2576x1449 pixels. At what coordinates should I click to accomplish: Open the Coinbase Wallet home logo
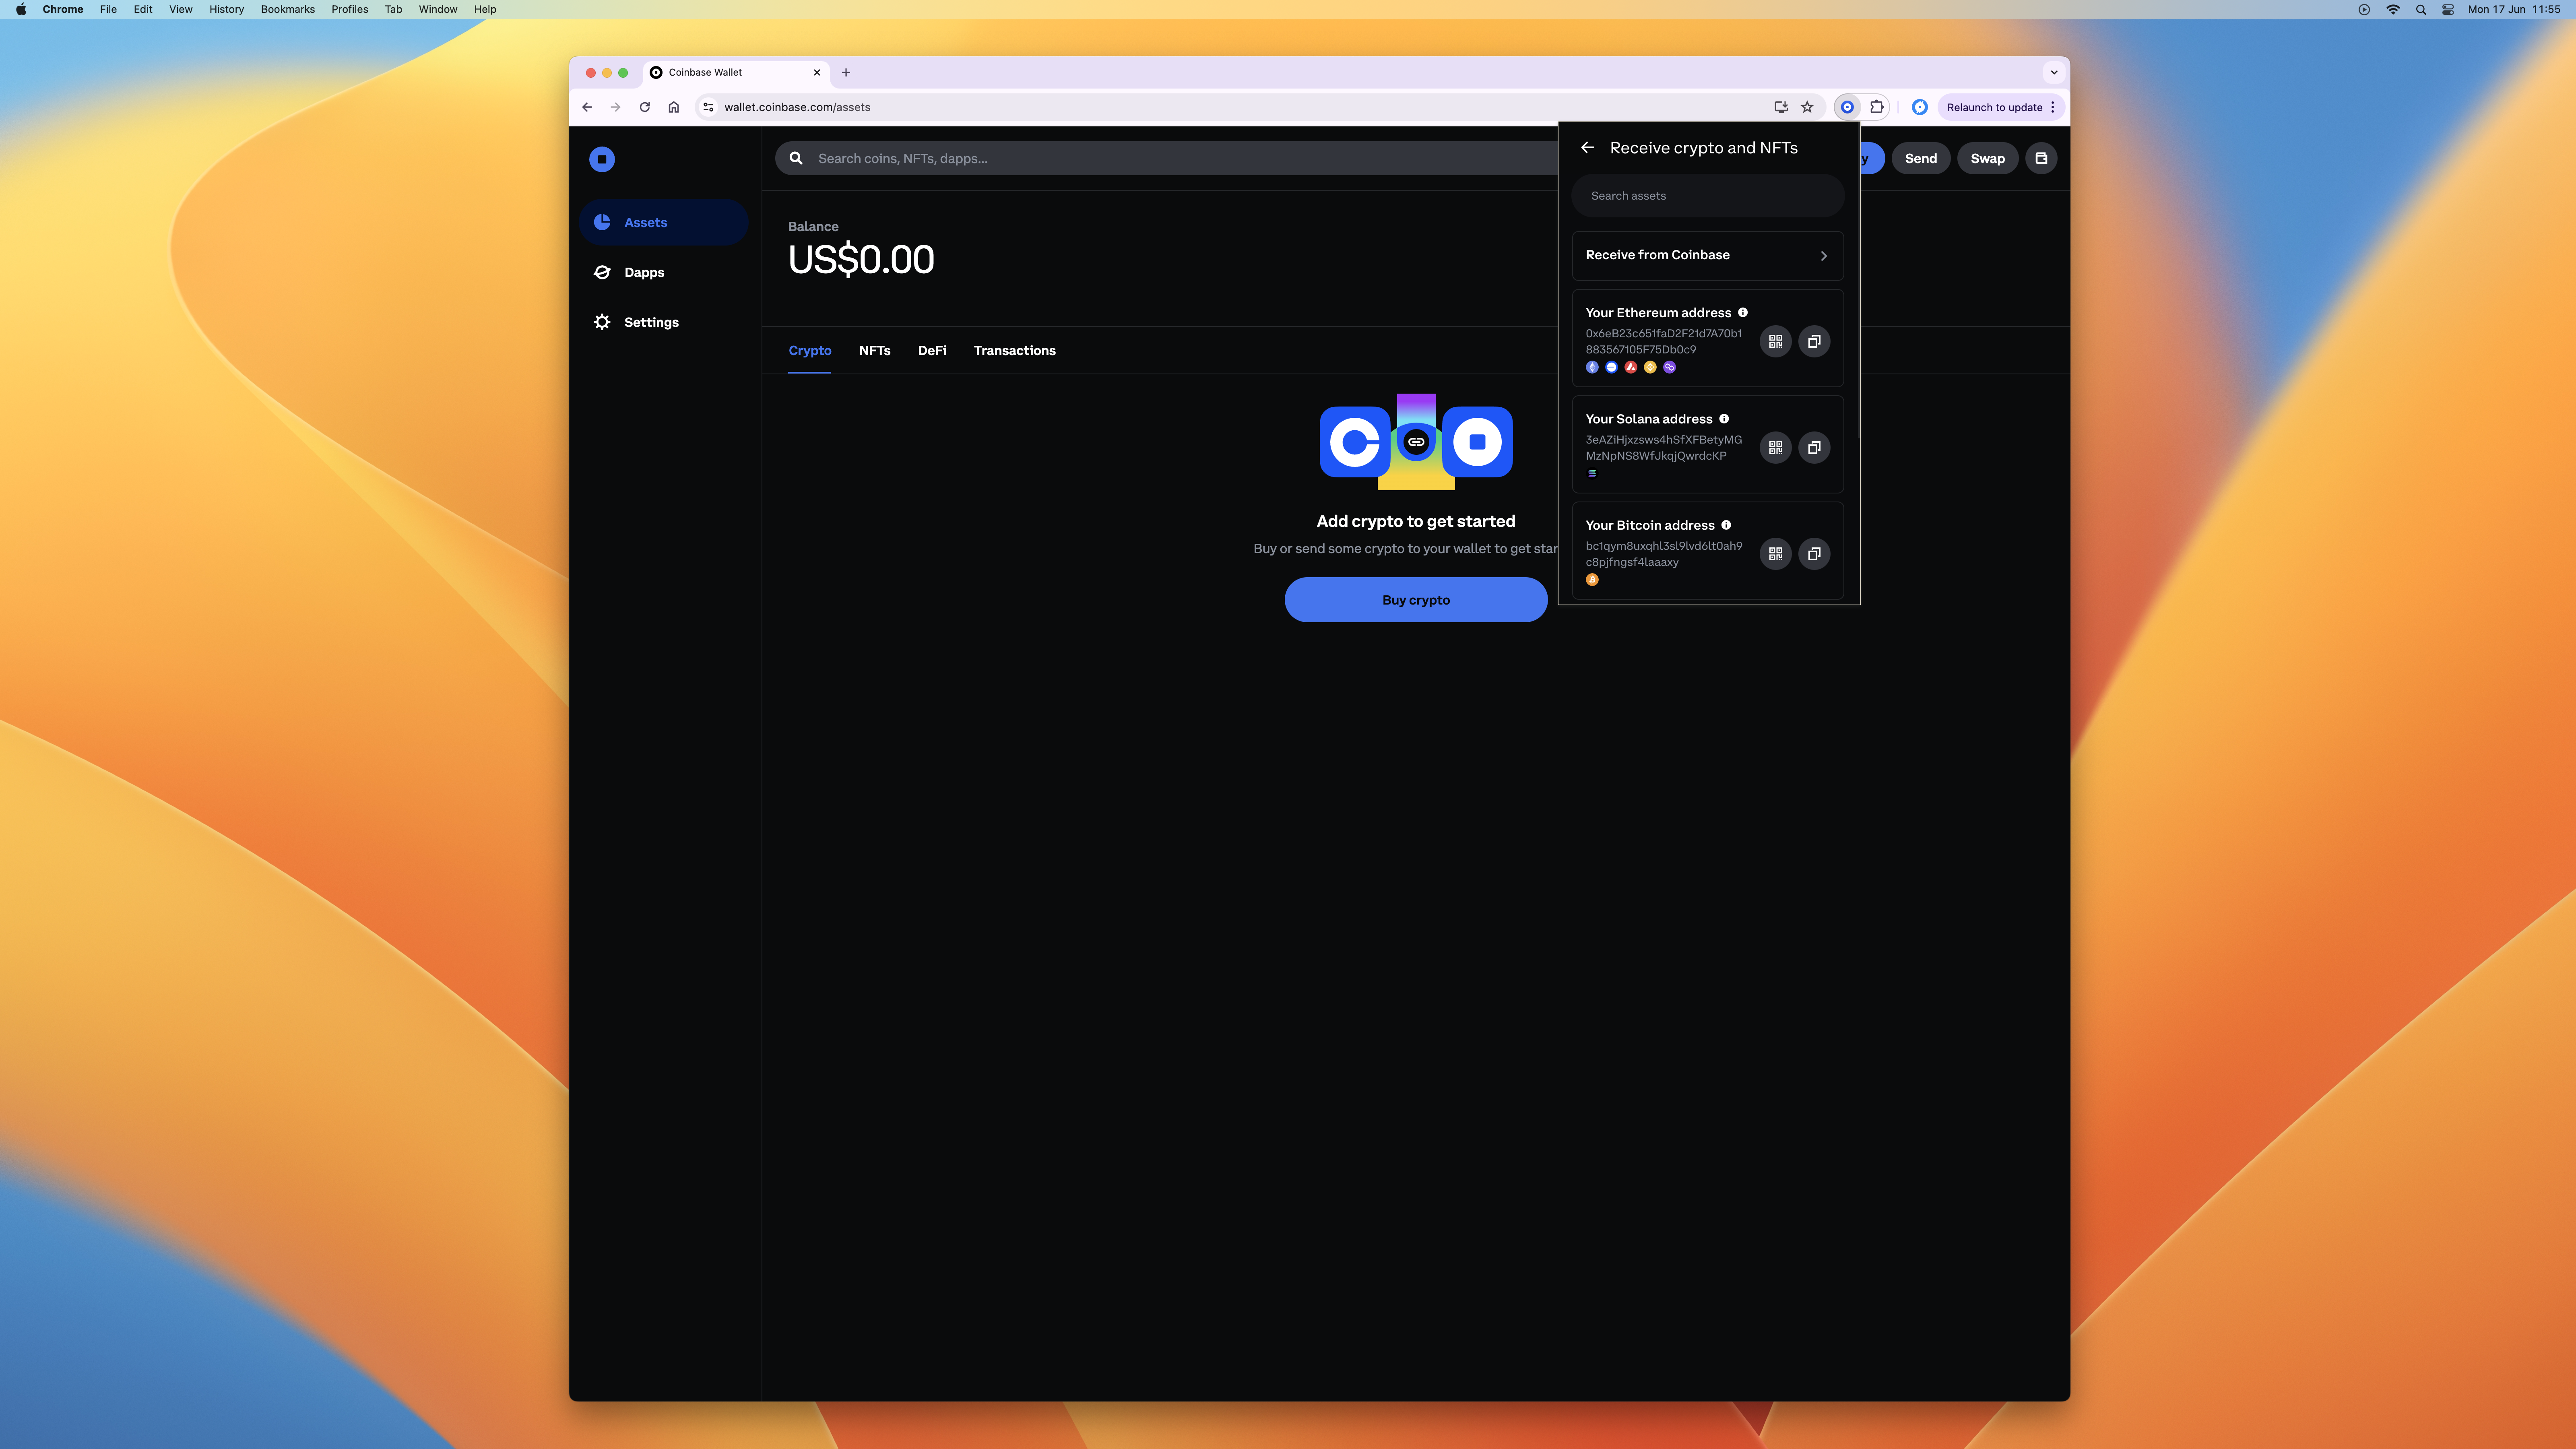602,158
